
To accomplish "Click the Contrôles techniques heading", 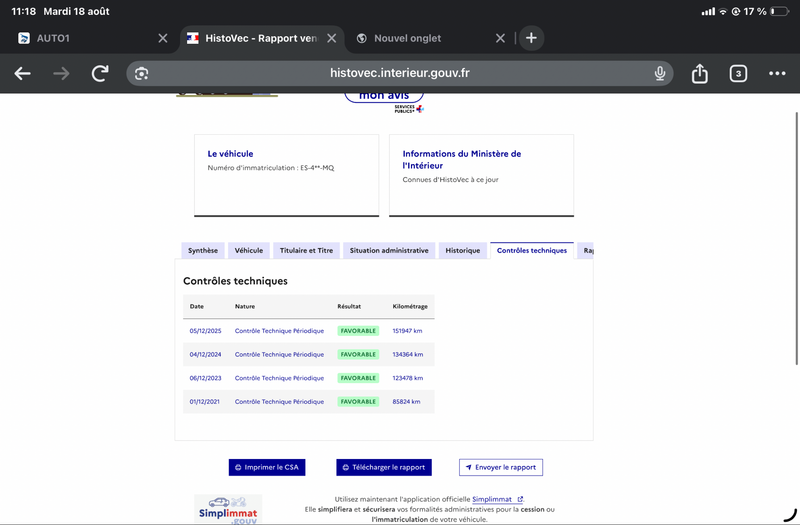I will pyautogui.click(x=235, y=281).
